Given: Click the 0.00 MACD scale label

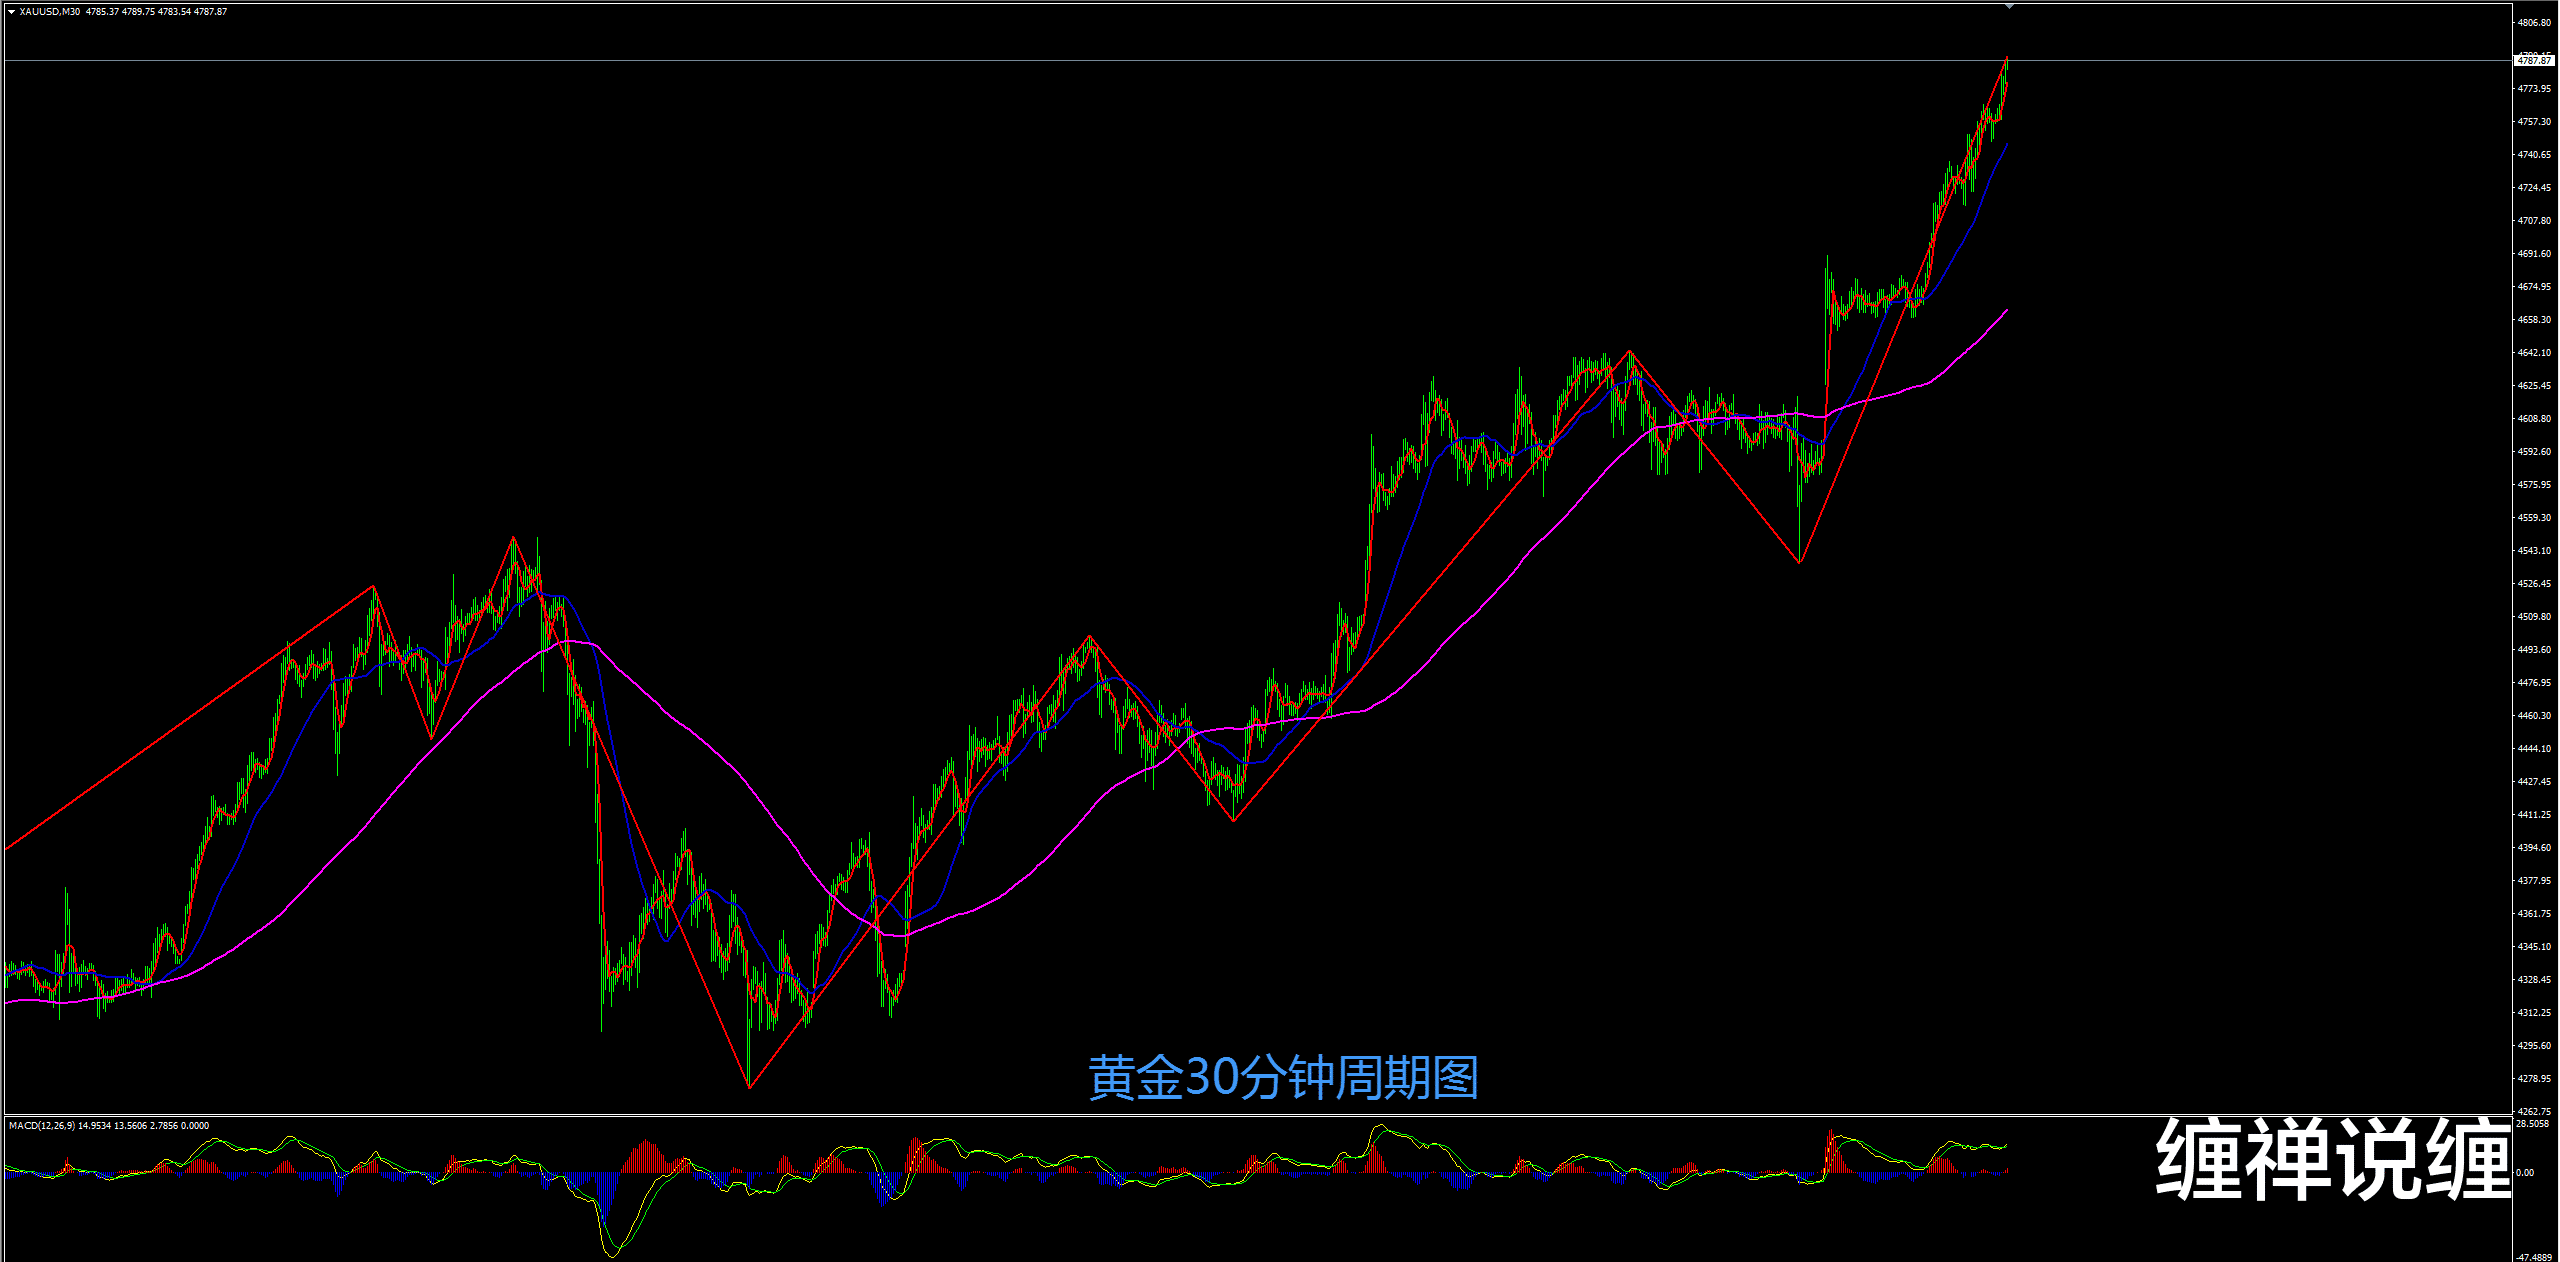Looking at the screenshot, I should tap(2526, 1172).
